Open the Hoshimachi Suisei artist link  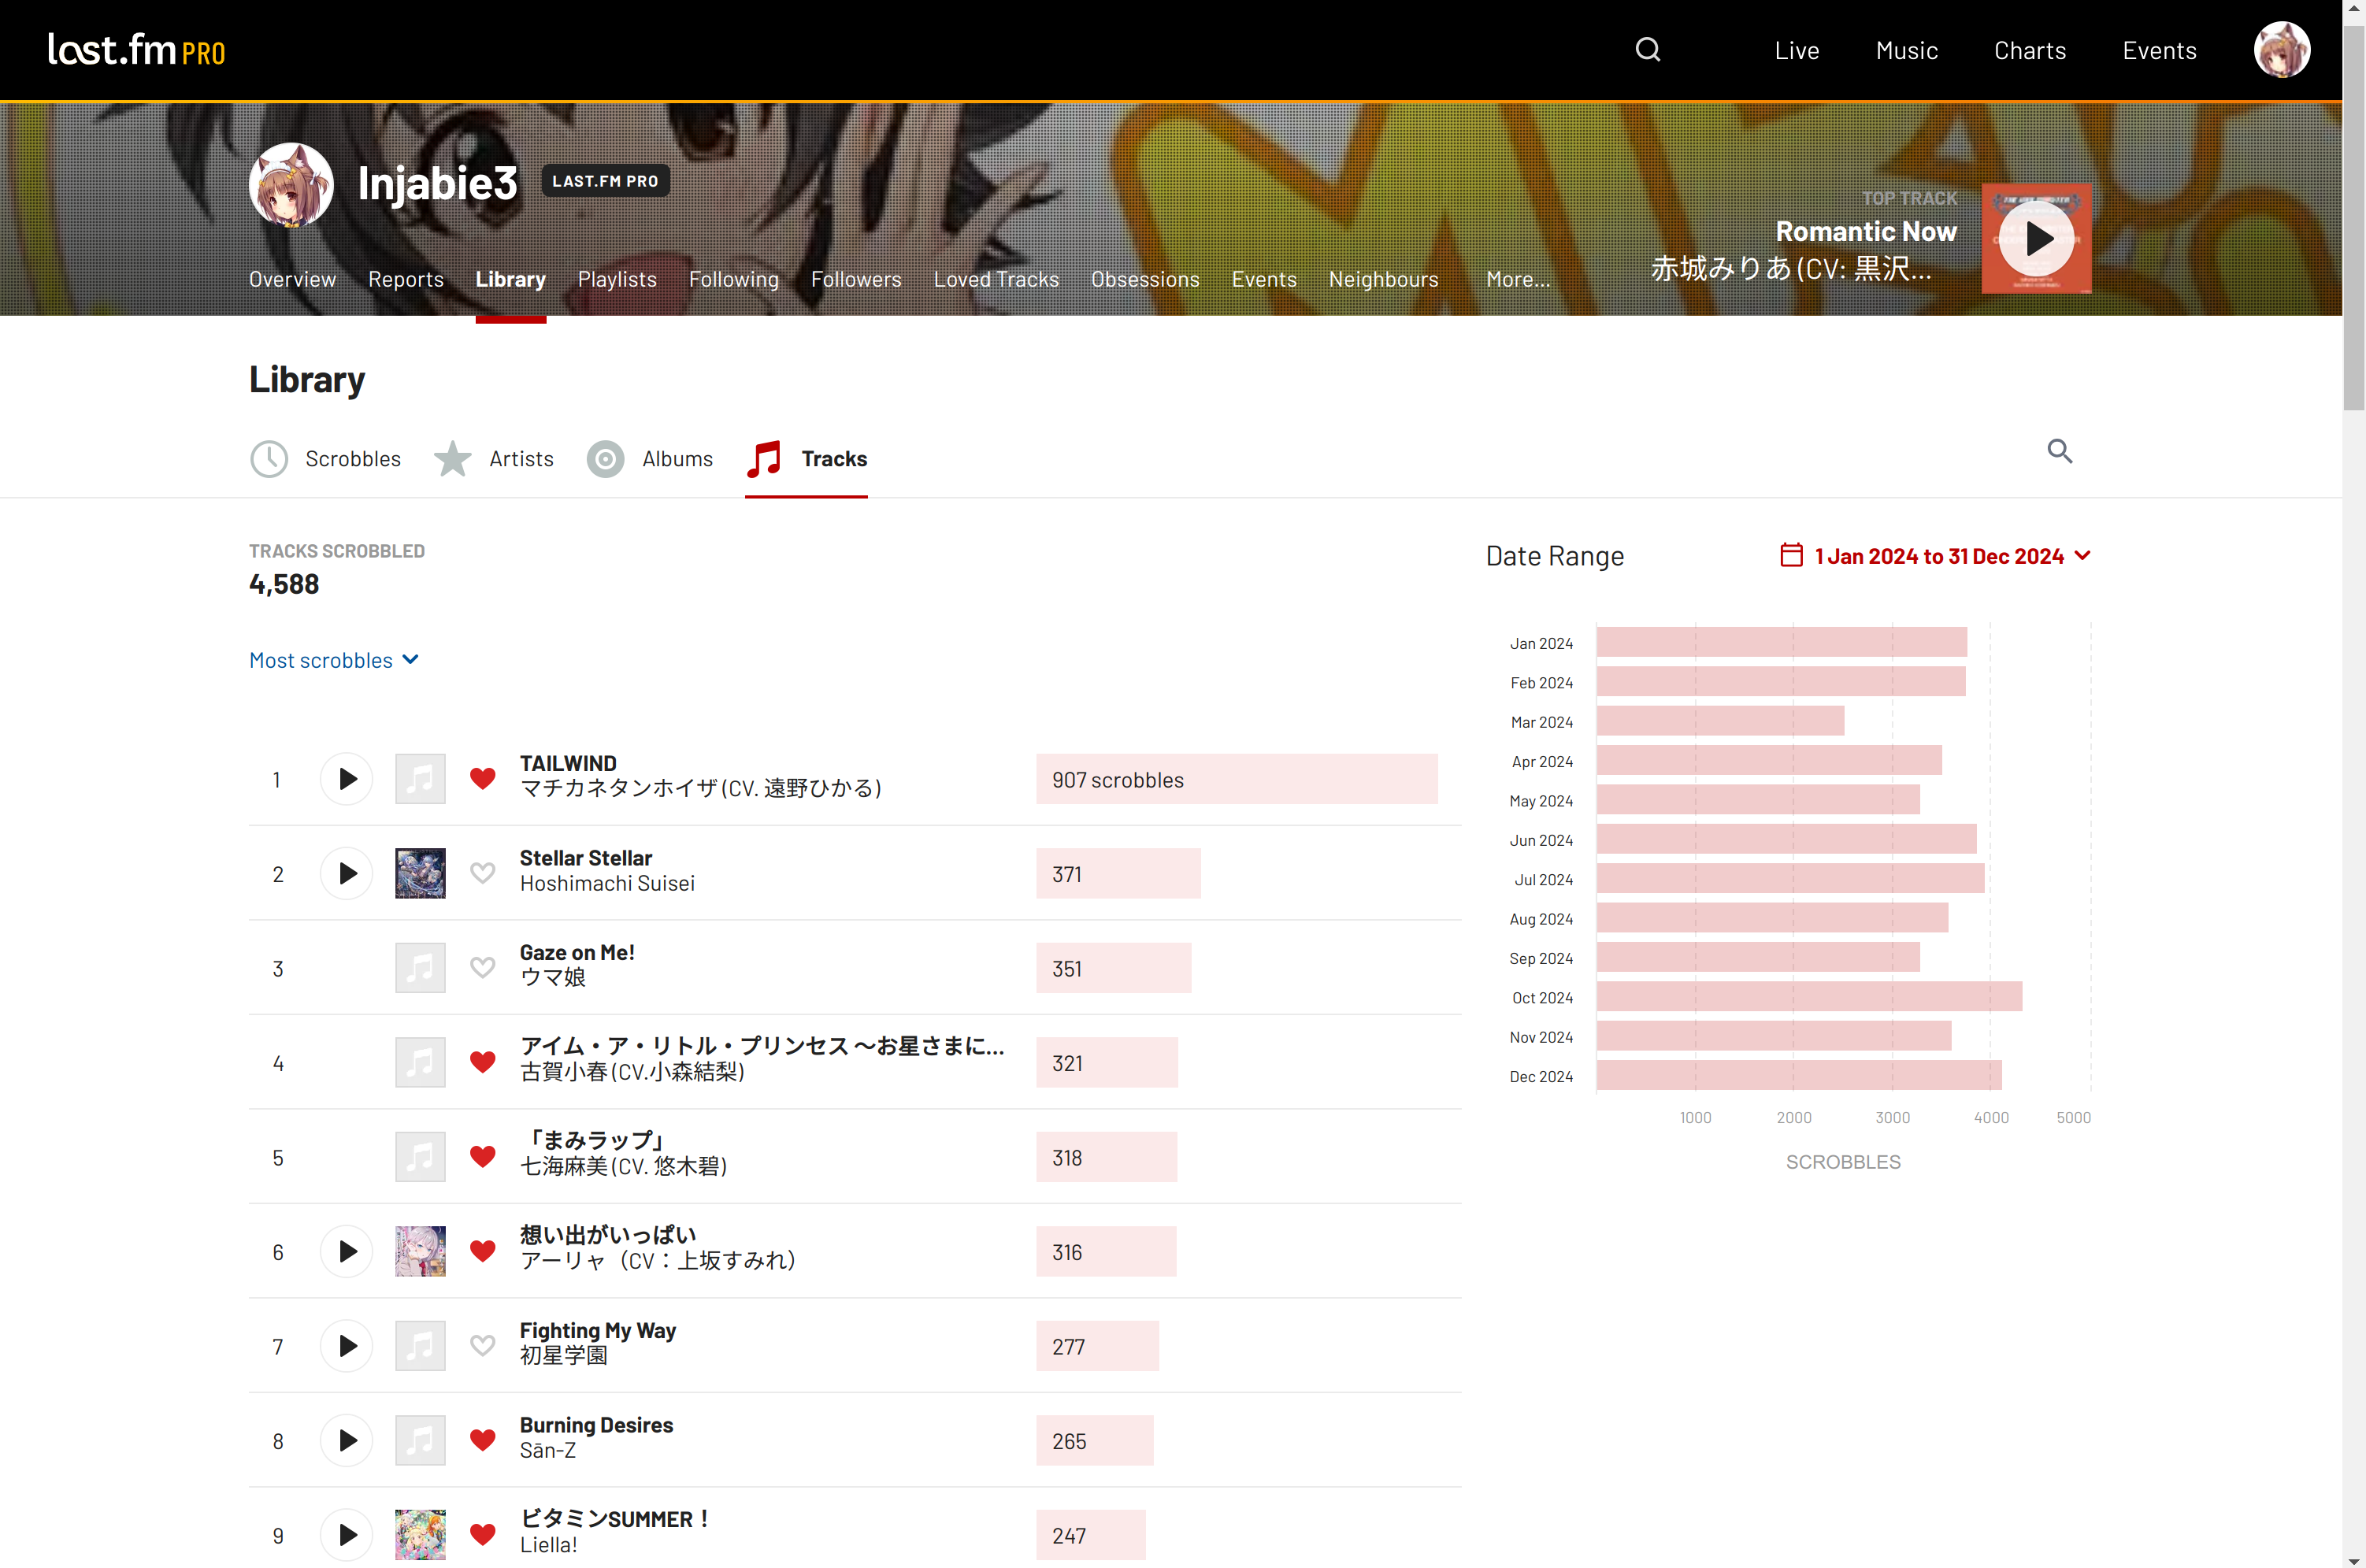[607, 884]
